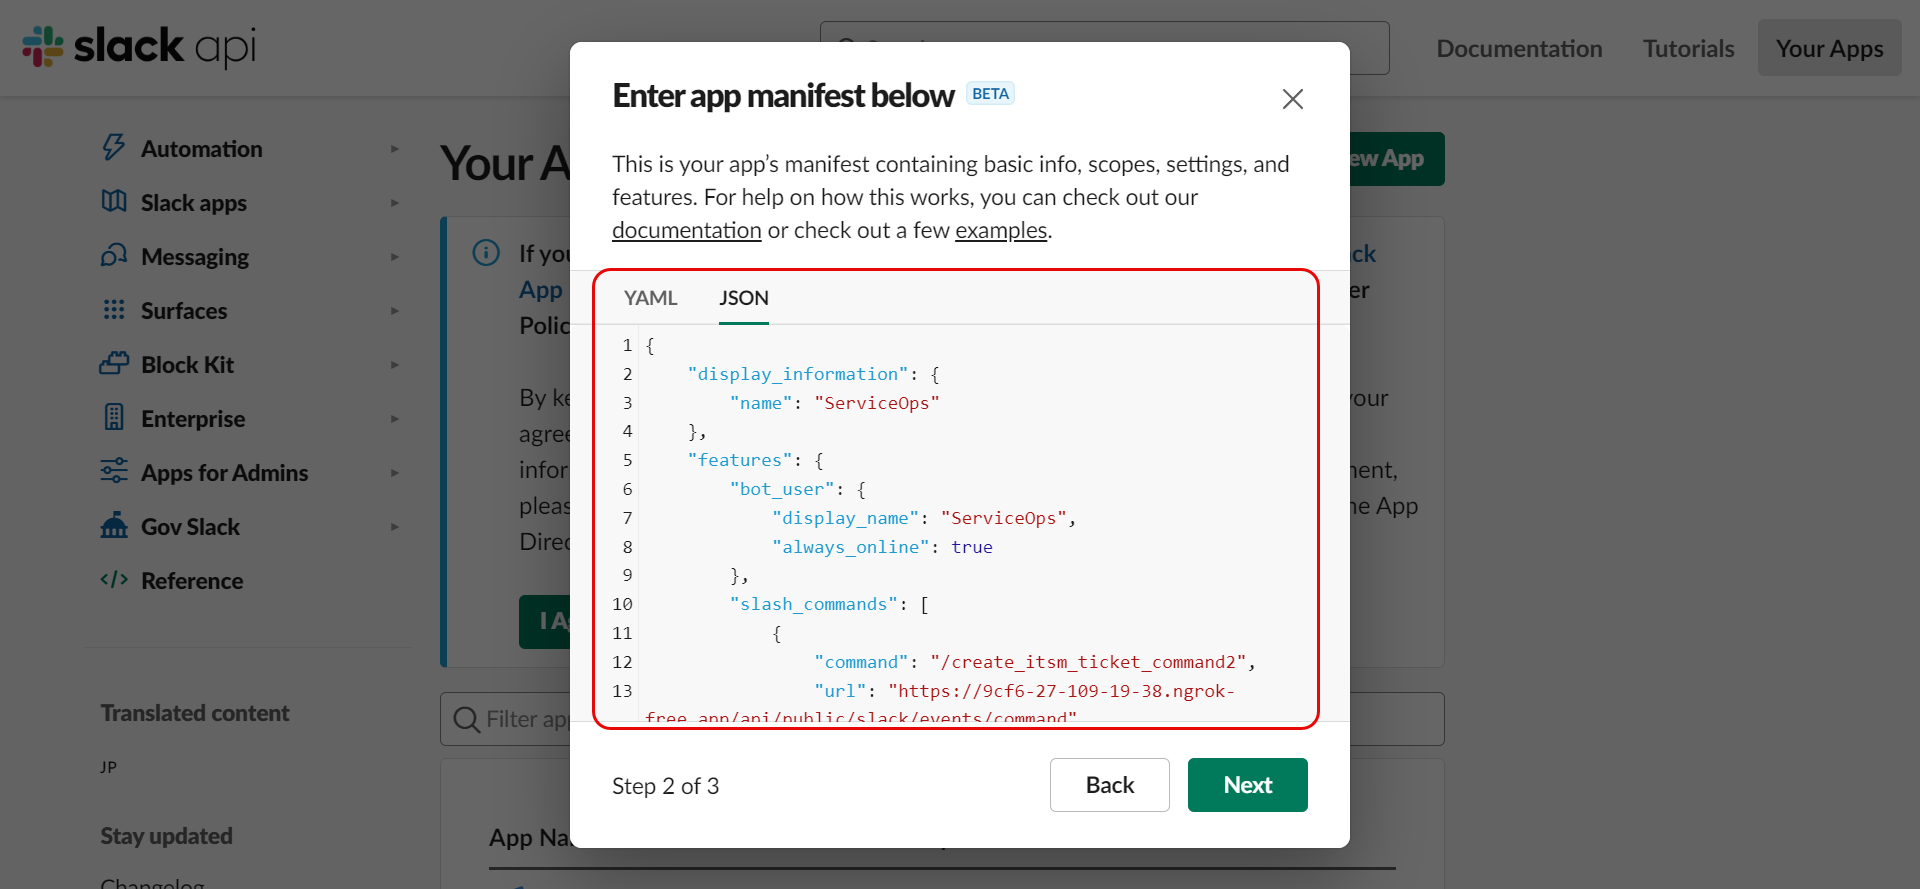Open the Gov Slack sidebar item

click(x=190, y=527)
